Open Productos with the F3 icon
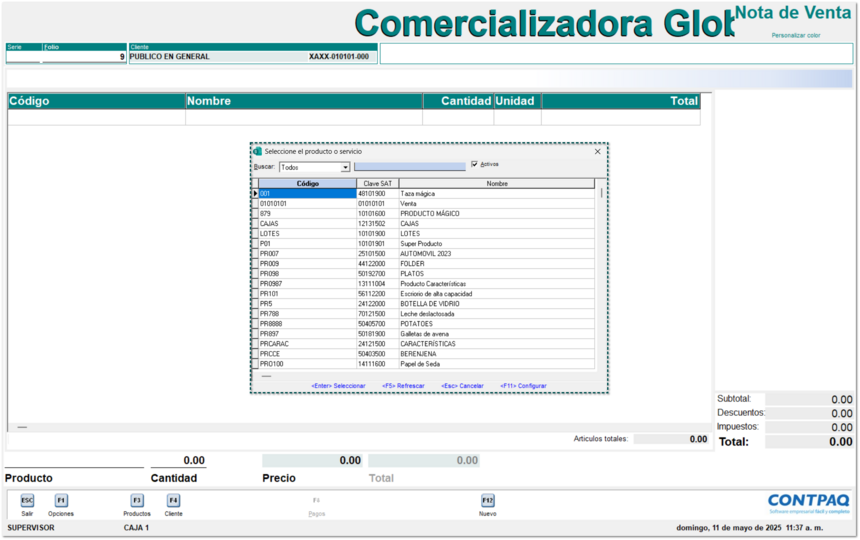This screenshot has width=860, height=540. click(x=137, y=500)
